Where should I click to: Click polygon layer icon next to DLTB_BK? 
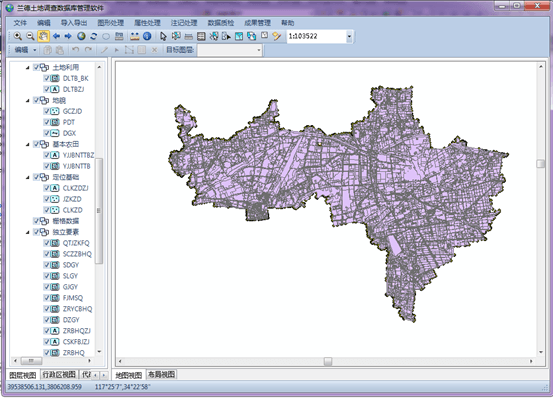pos(55,78)
